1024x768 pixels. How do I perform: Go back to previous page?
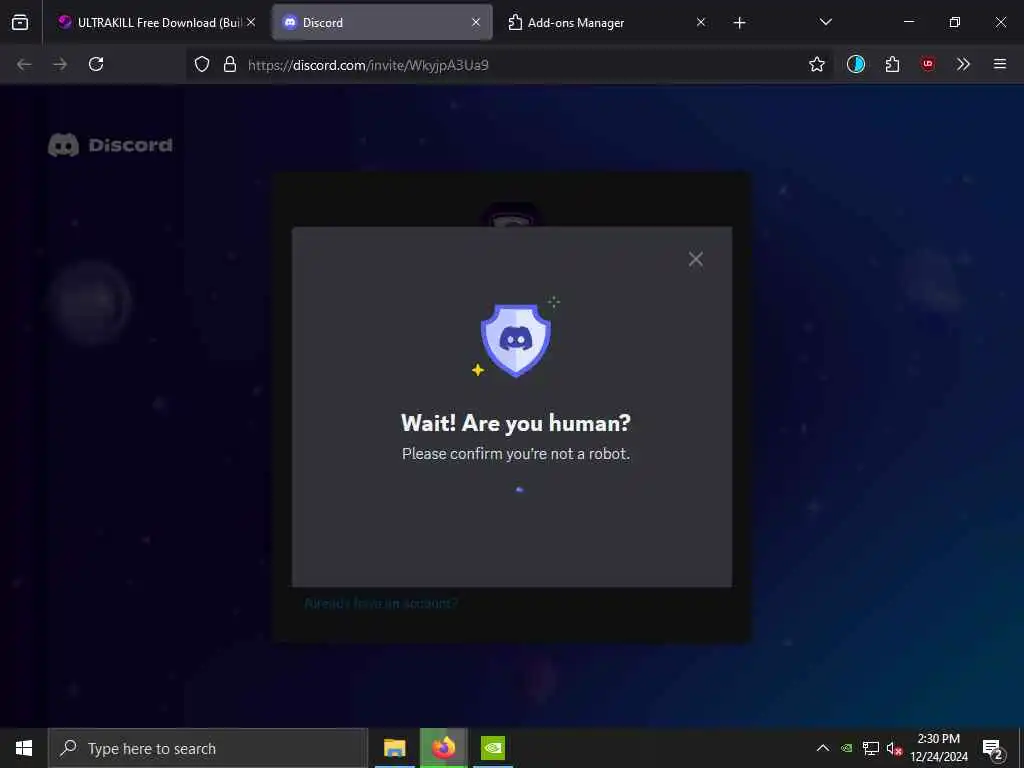(24, 64)
